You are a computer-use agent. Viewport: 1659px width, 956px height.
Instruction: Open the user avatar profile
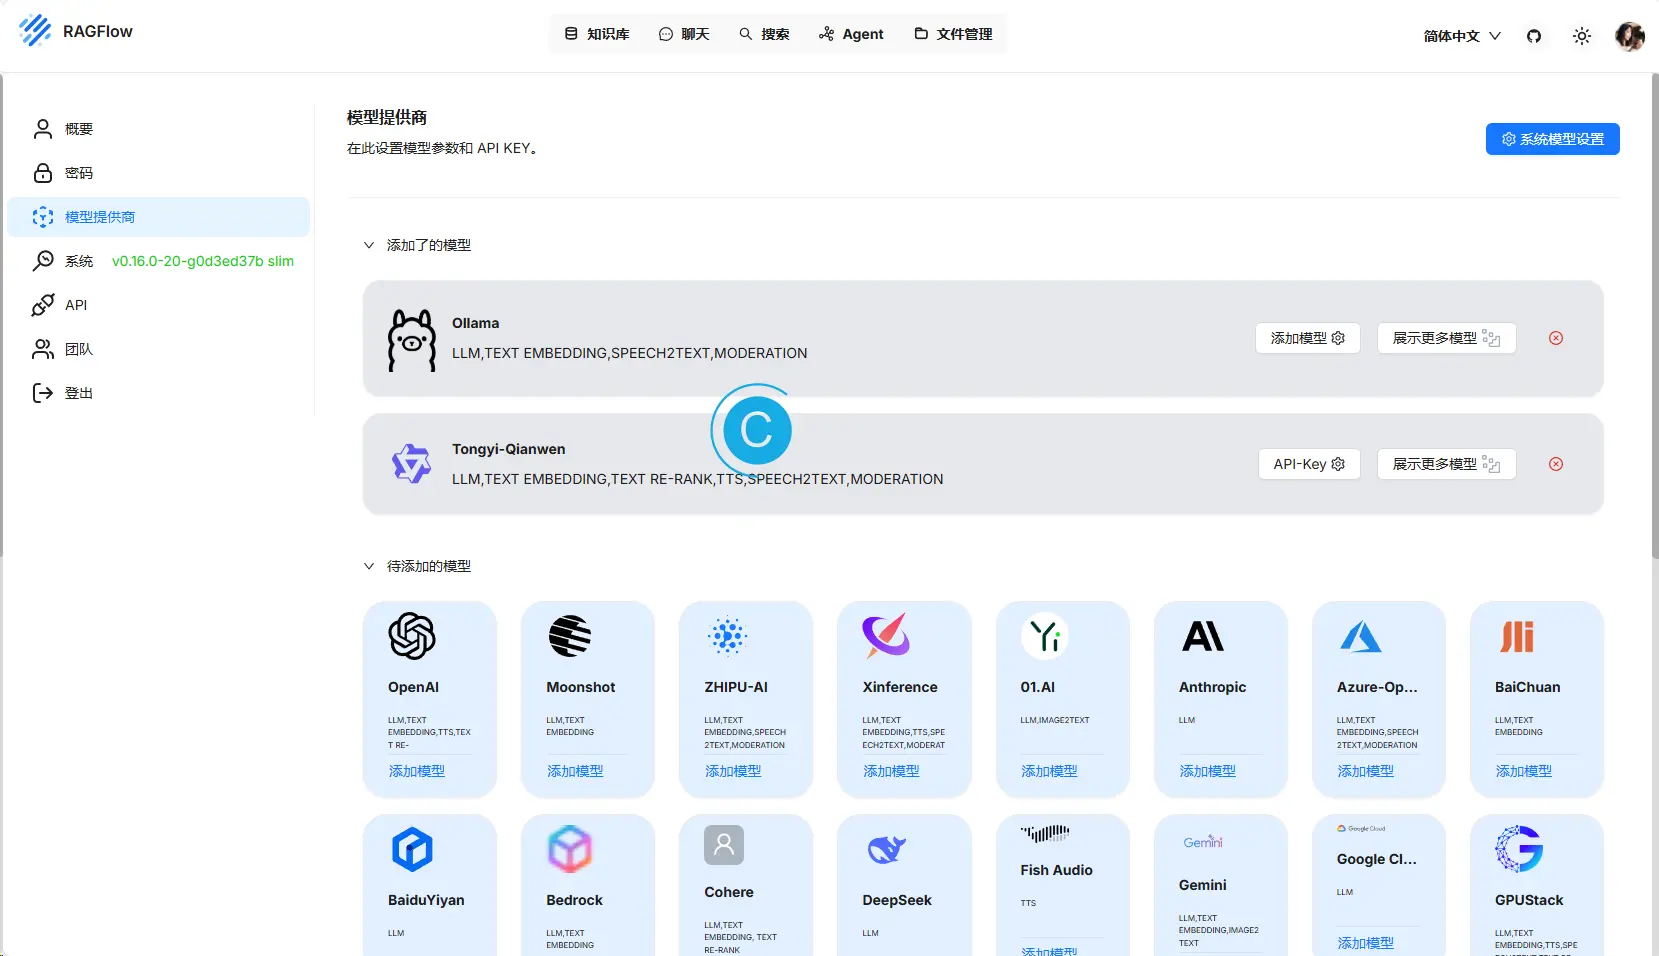click(x=1630, y=36)
